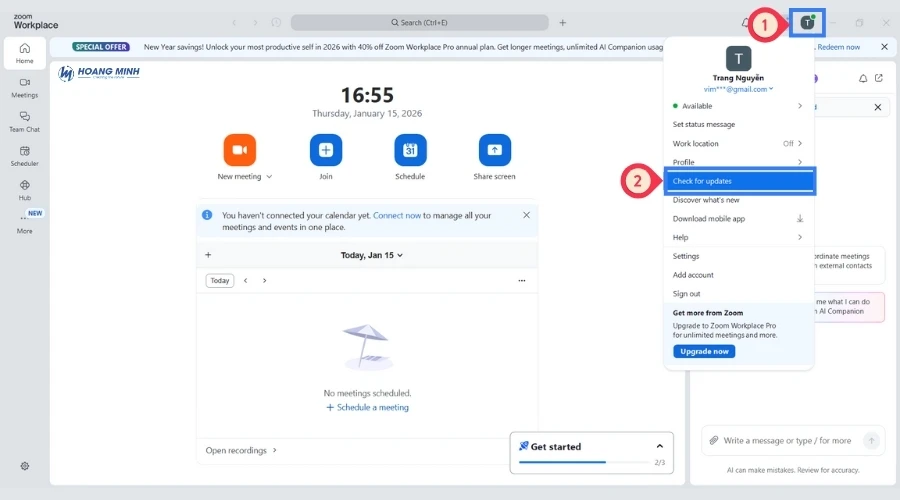The height and width of the screenshot is (500, 900).
Task: Dismiss the calendar connect notice
Action: (x=526, y=215)
